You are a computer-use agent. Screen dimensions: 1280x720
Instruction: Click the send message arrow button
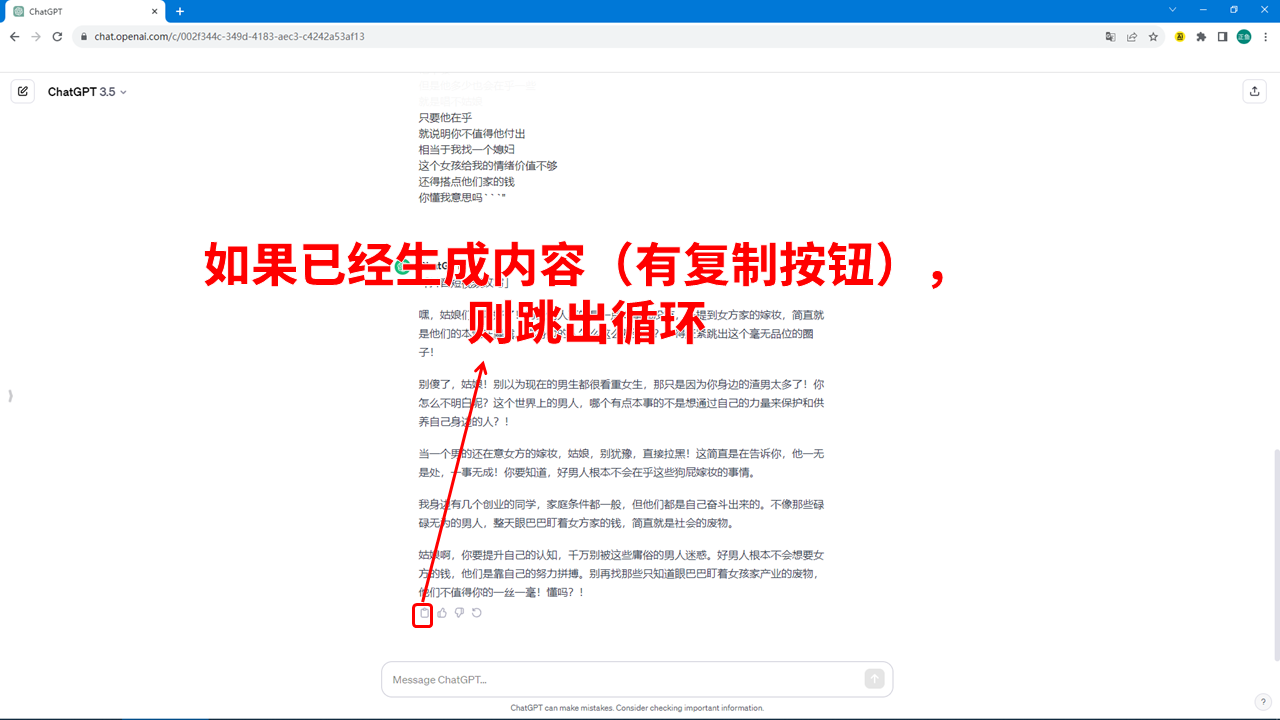[875, 679]
